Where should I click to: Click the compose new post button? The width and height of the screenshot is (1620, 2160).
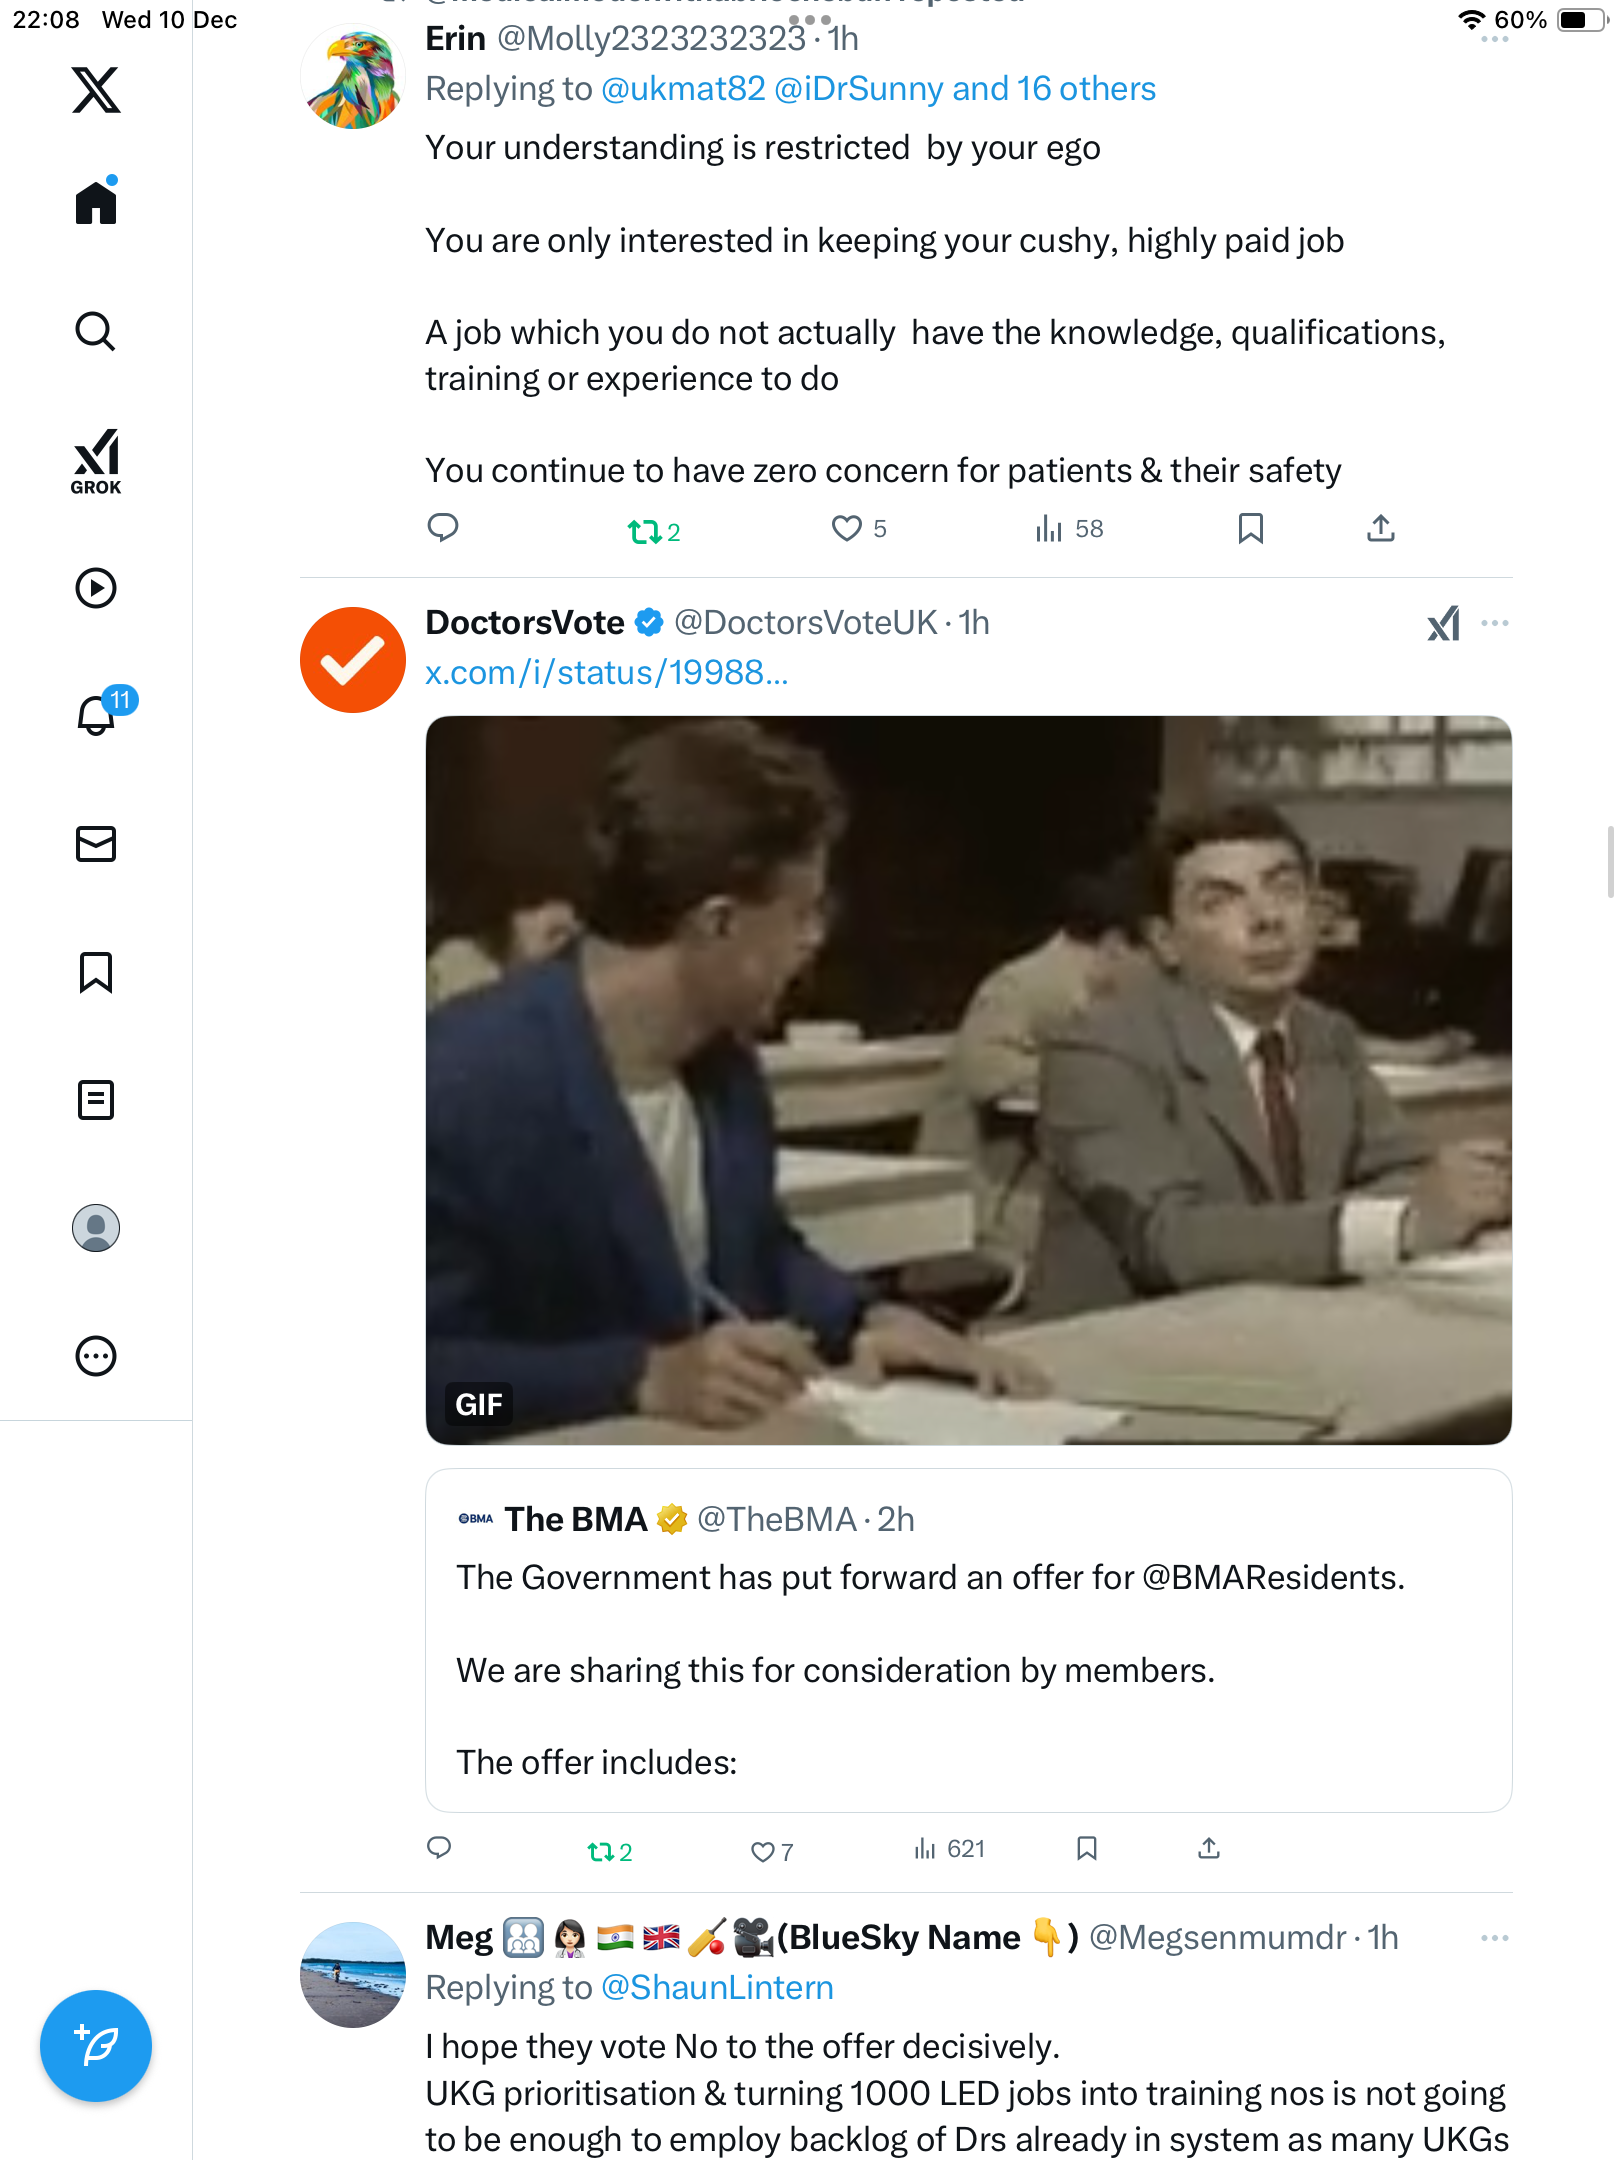[96, 2046]
